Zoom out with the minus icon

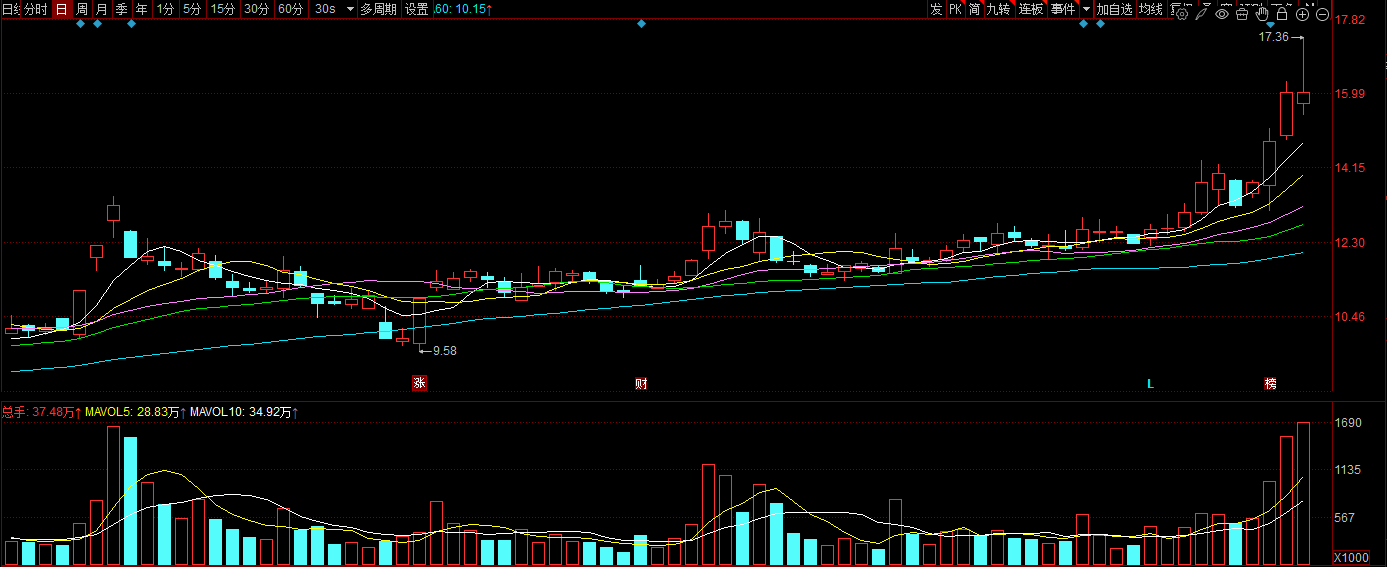click(1322, 14)
